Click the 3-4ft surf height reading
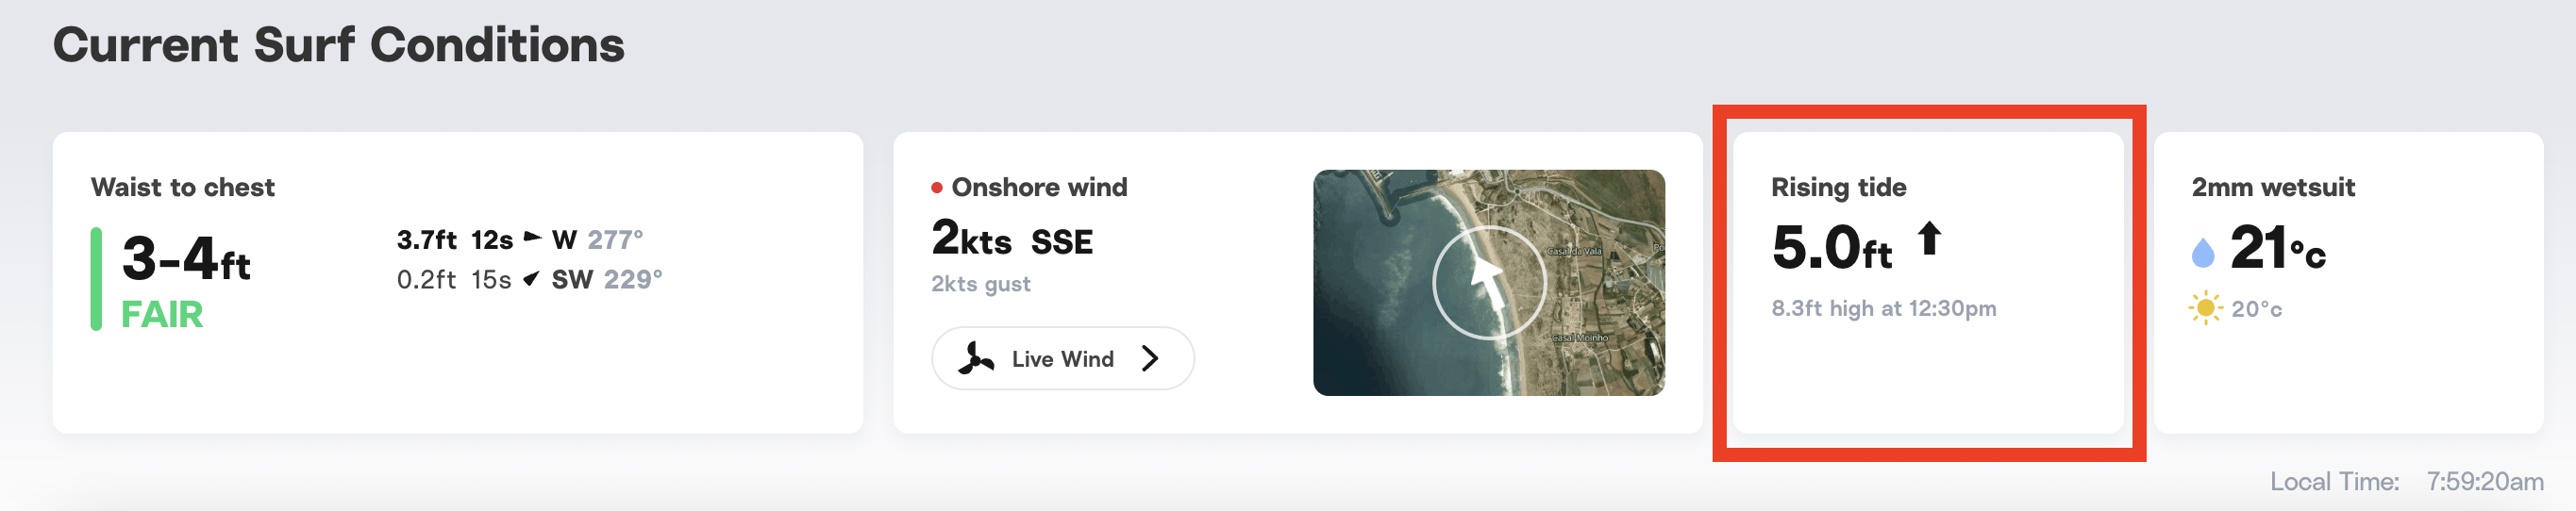The height and width of the screenshot is (511, 2576). point(186,258)
